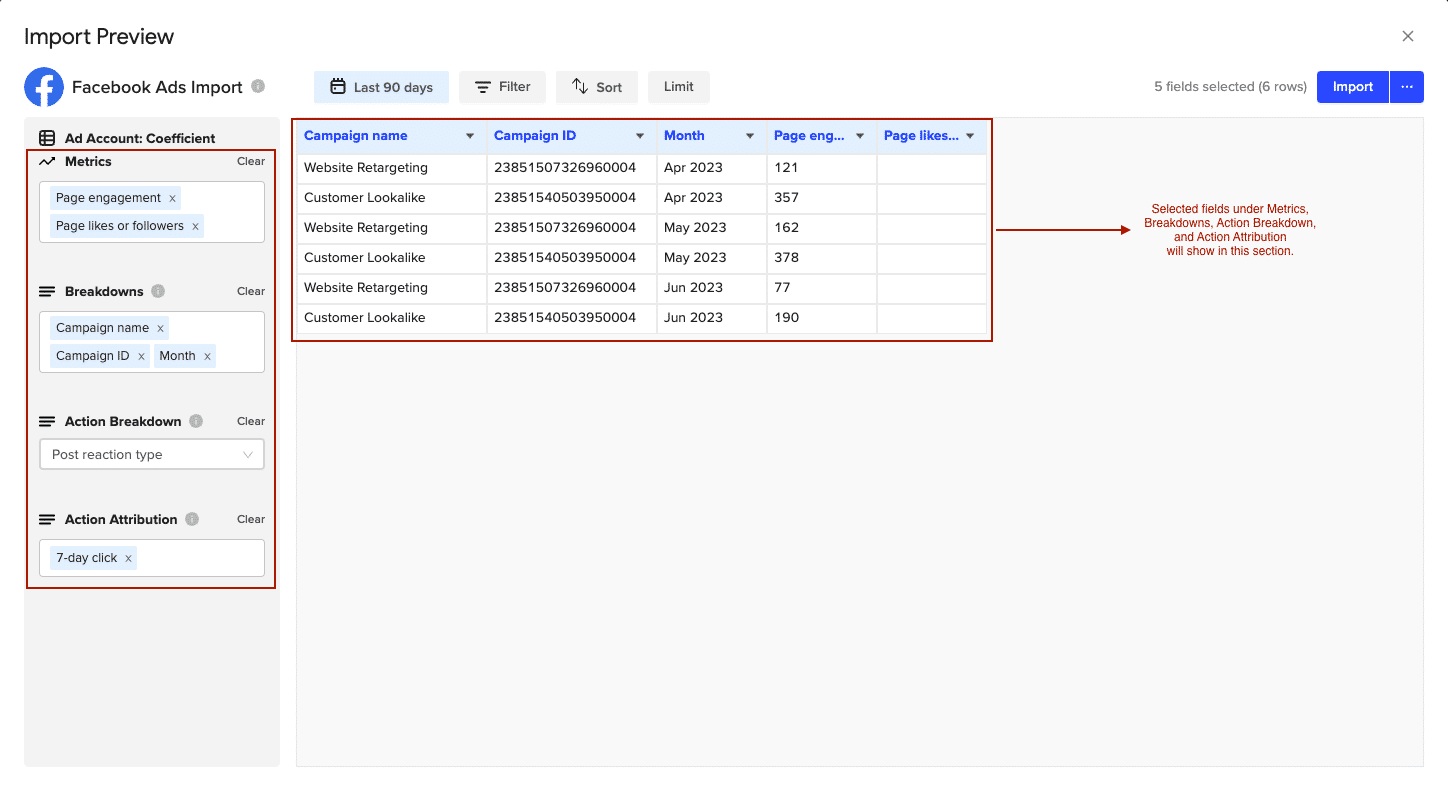Open the Post reaction type dropdown
This screenshot has height=788, width=1448.
pyautogui.click(x=152, y=454)
